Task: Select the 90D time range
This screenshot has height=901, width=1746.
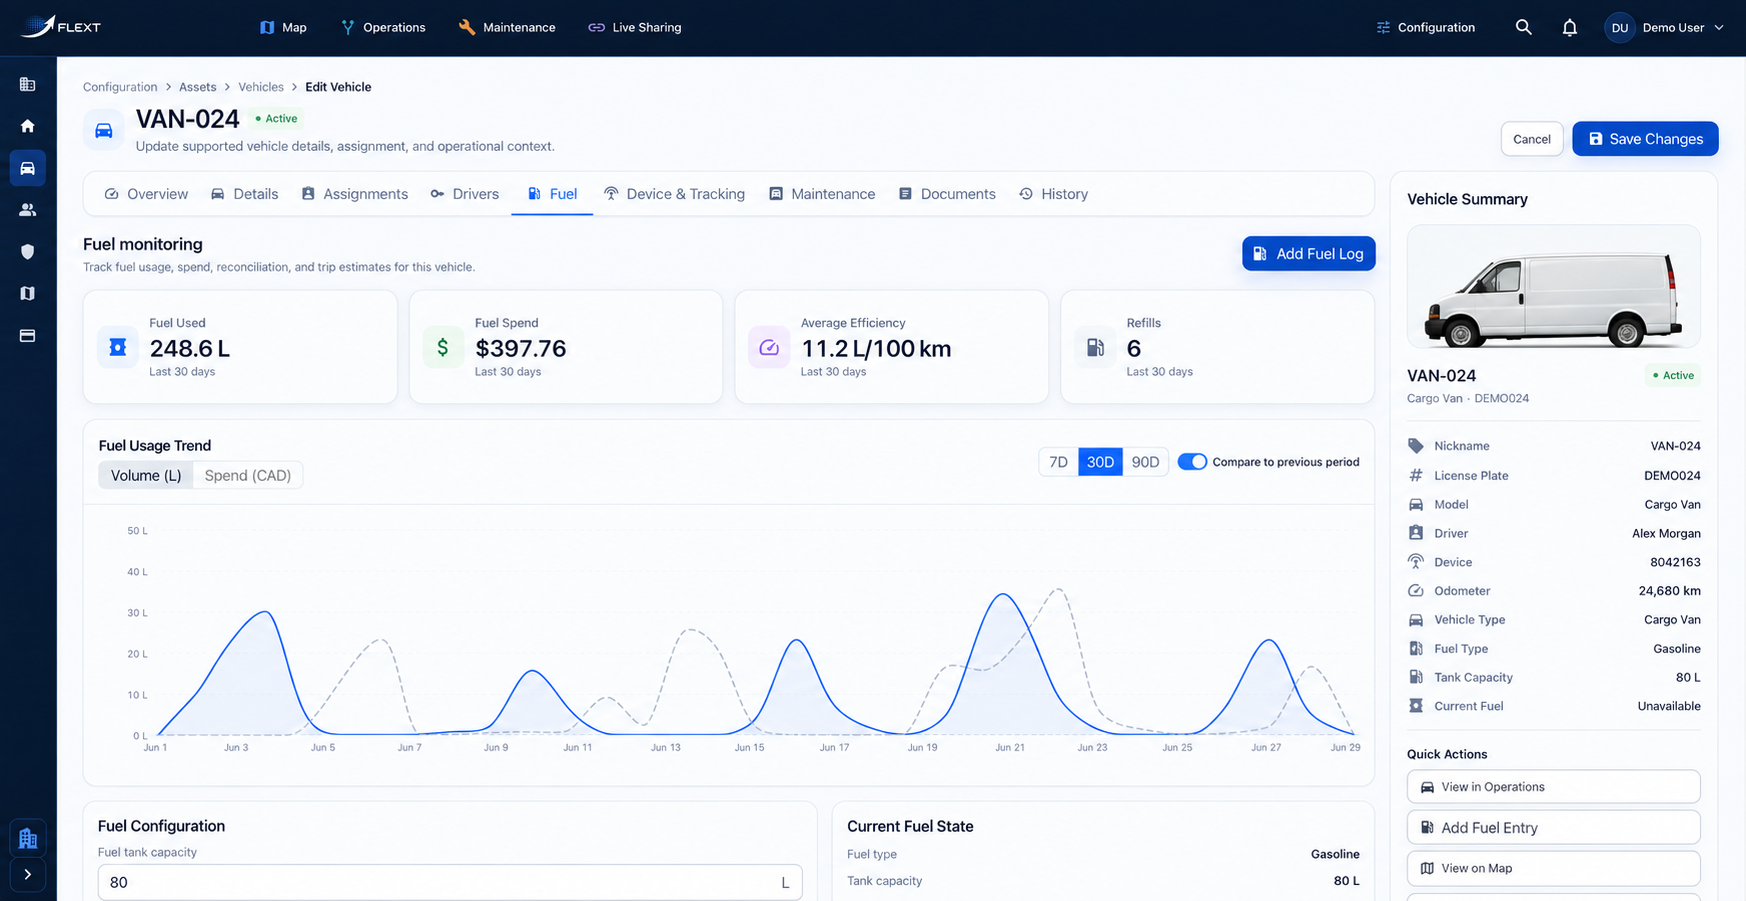Action: tap(1145, 462)
